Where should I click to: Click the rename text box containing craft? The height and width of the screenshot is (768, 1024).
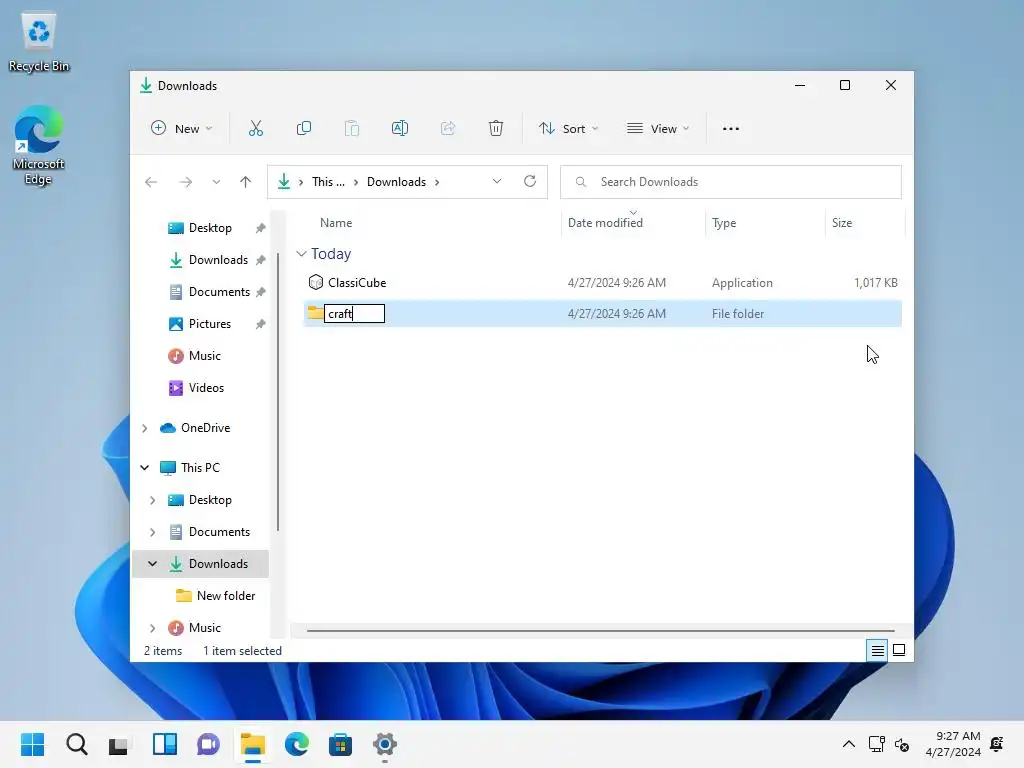coord(354,313)
